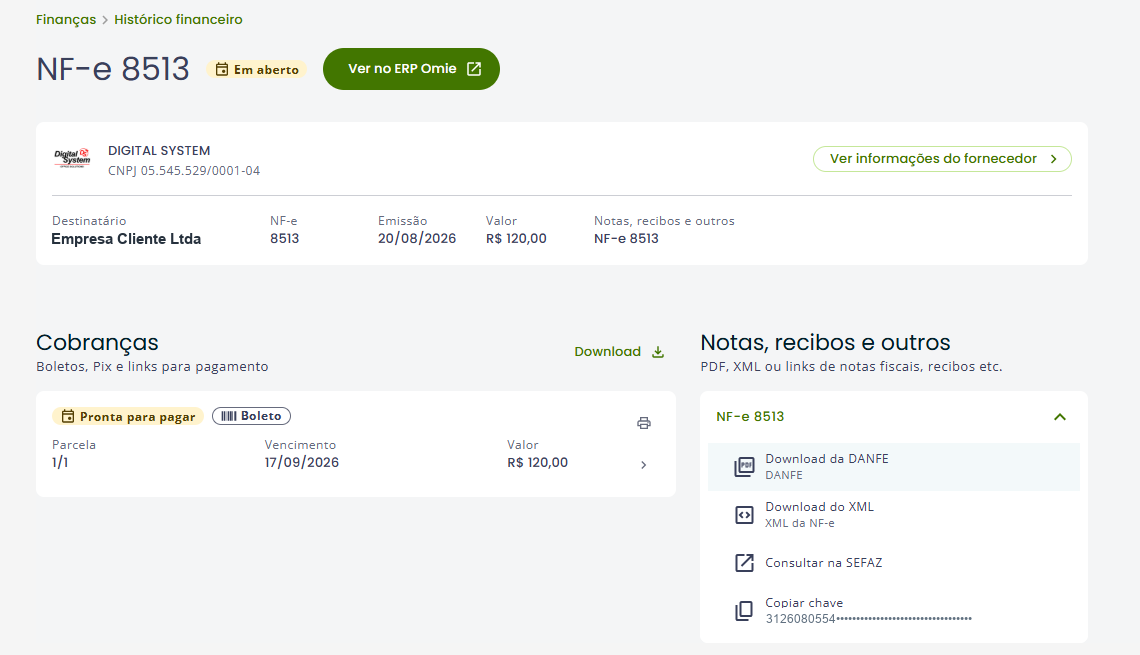Viewport: 1140px width, 655px height.
Task: Click the copy icon beside Copiar chave
Action: [x=744, y=611]
